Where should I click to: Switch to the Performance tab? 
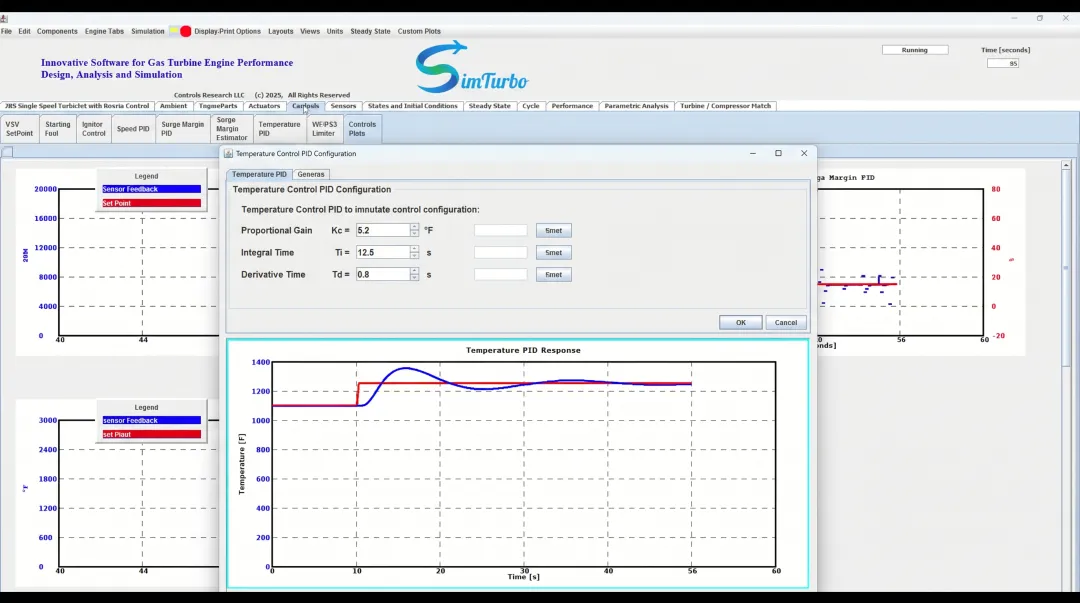(572, 106)
